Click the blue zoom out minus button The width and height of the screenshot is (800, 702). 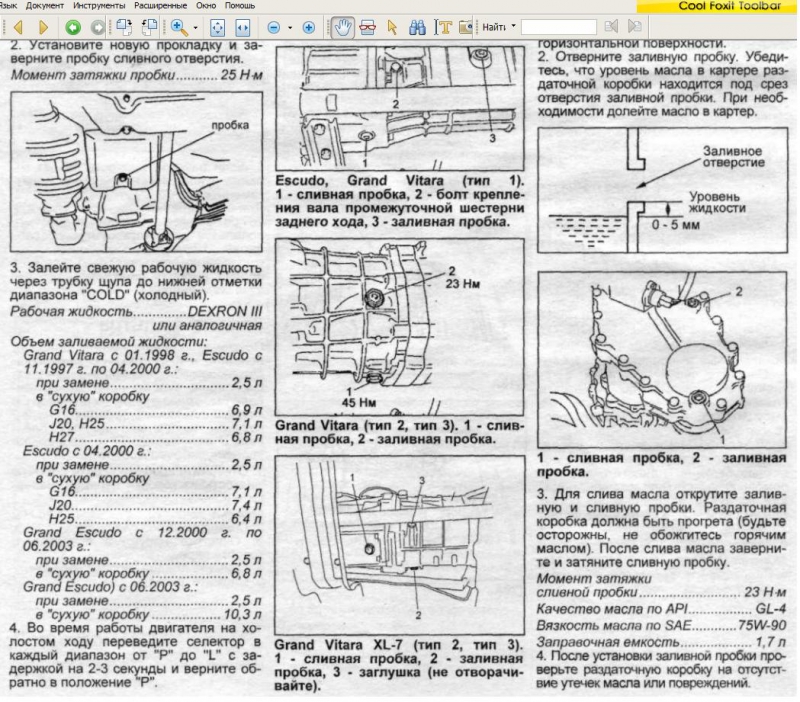click(274, 28)
